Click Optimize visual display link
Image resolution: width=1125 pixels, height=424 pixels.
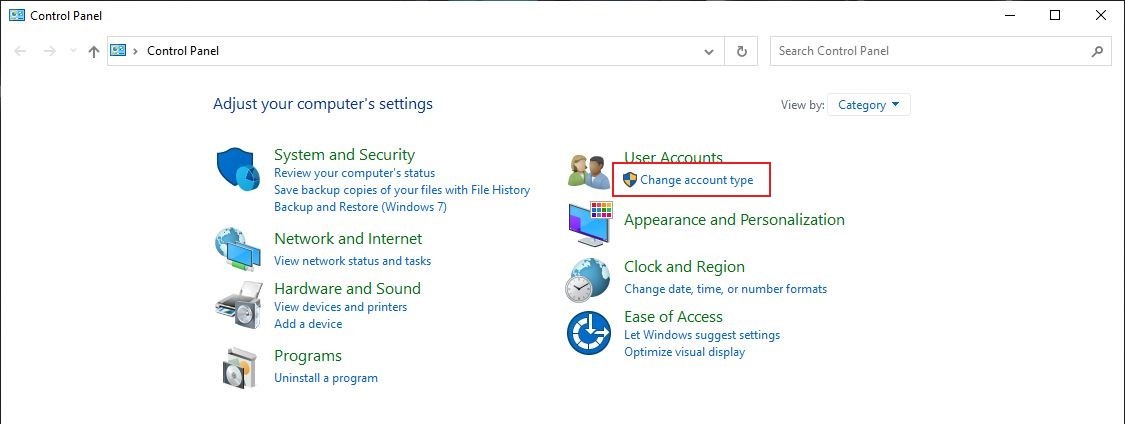(684, 352)
